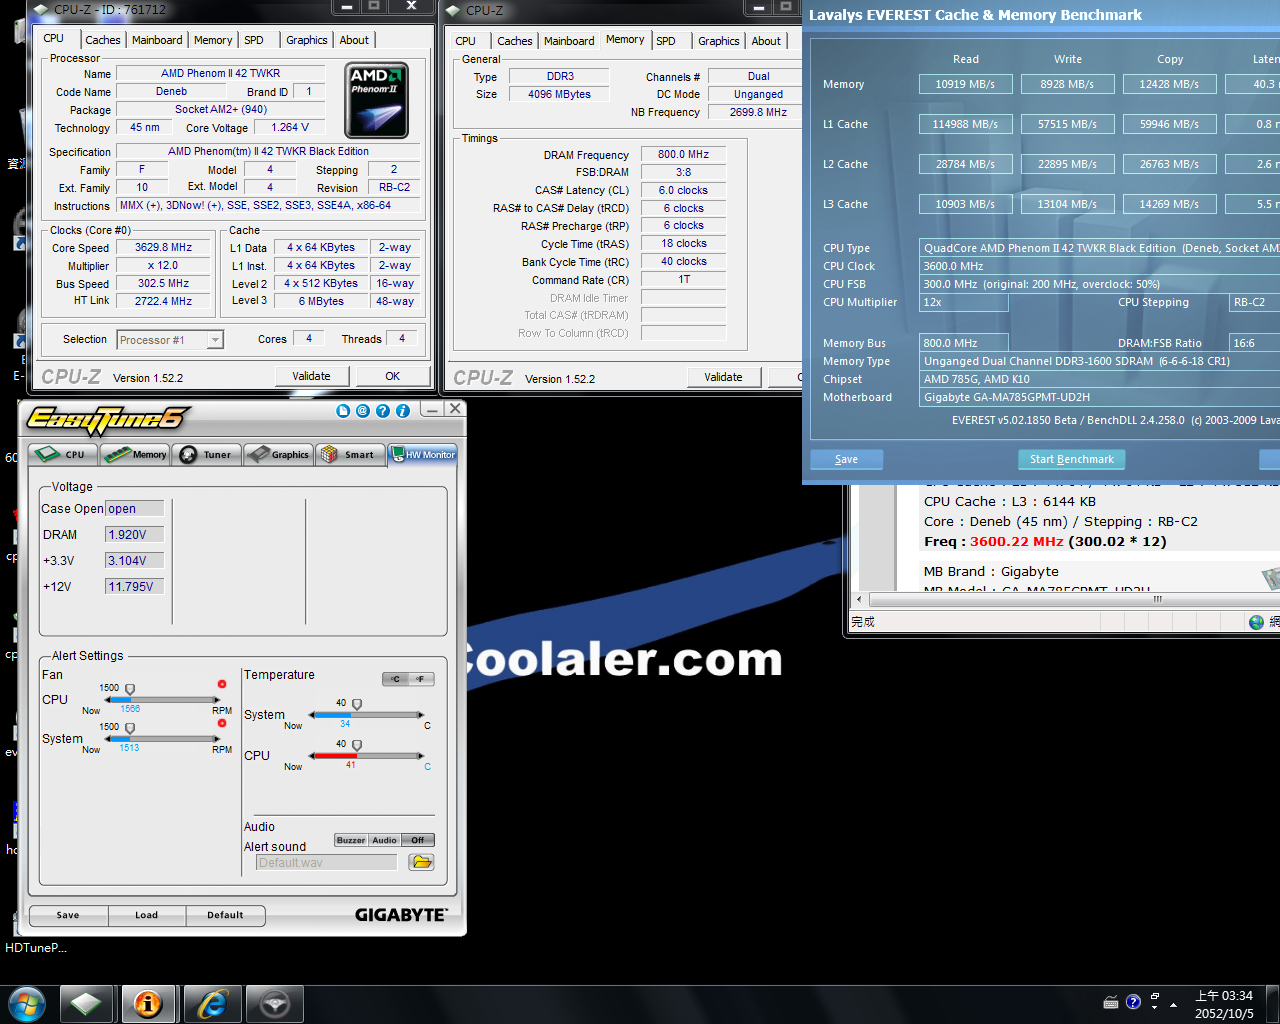Screen dimensions: 1280x1024
Task: Open the Processor #1 selection dropdown
Action: (214, 340)
